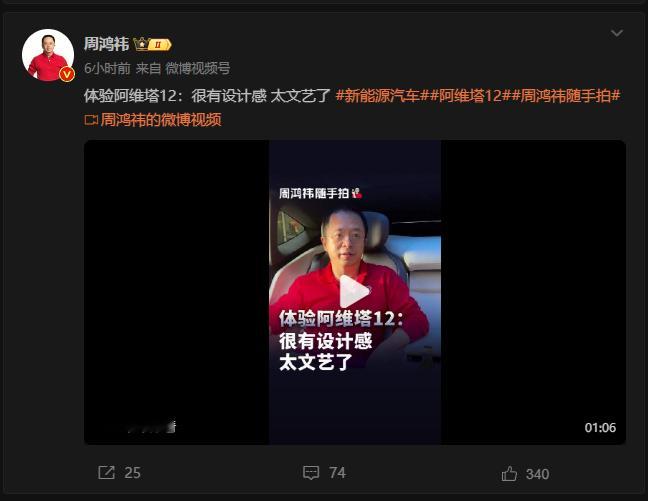Image resolution: width=648 pixels, height=501 pixels.
Task: Click the 微博视频号 source link
Action: tap(198, 68)
